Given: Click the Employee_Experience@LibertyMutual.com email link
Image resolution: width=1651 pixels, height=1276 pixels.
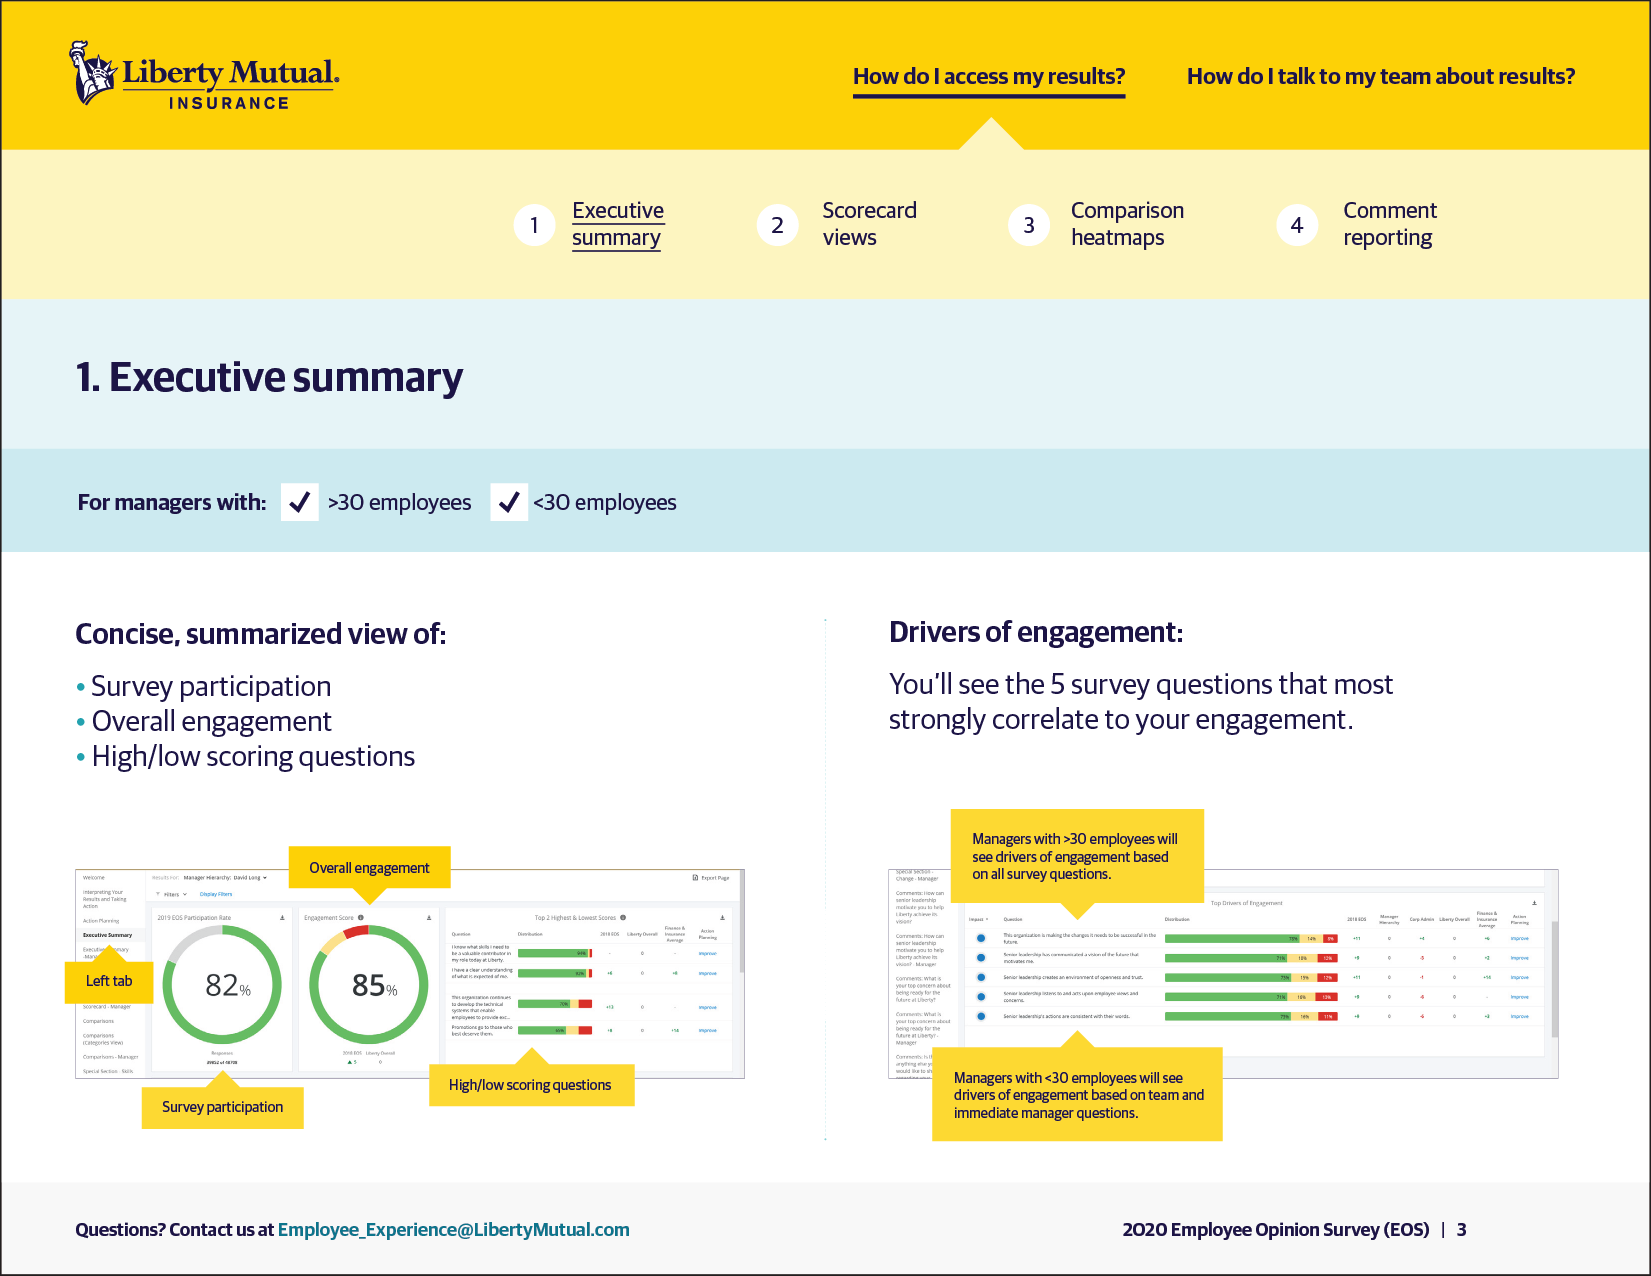Looking at the screenshot, I should pyautogui.click(x=454, y=1230).
